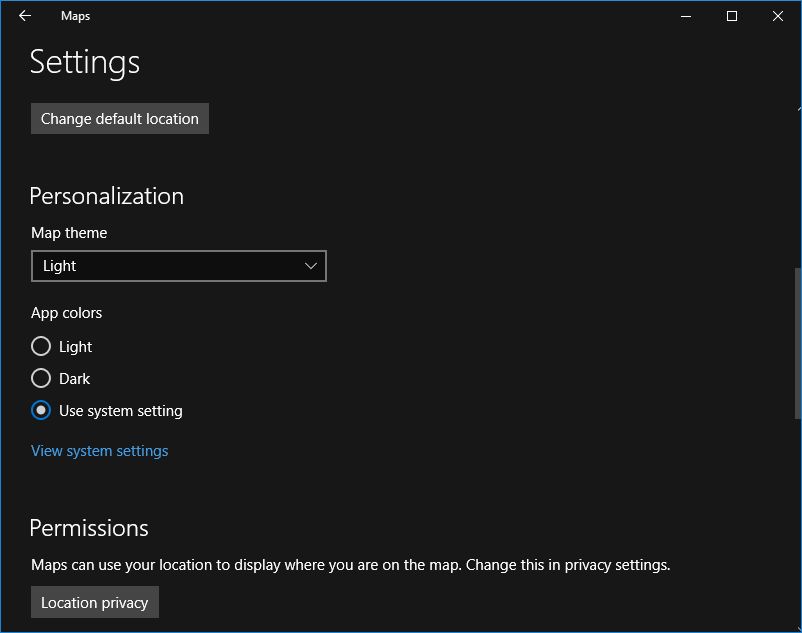Click the Map theme label
The image size is (802, 633).
69,233
